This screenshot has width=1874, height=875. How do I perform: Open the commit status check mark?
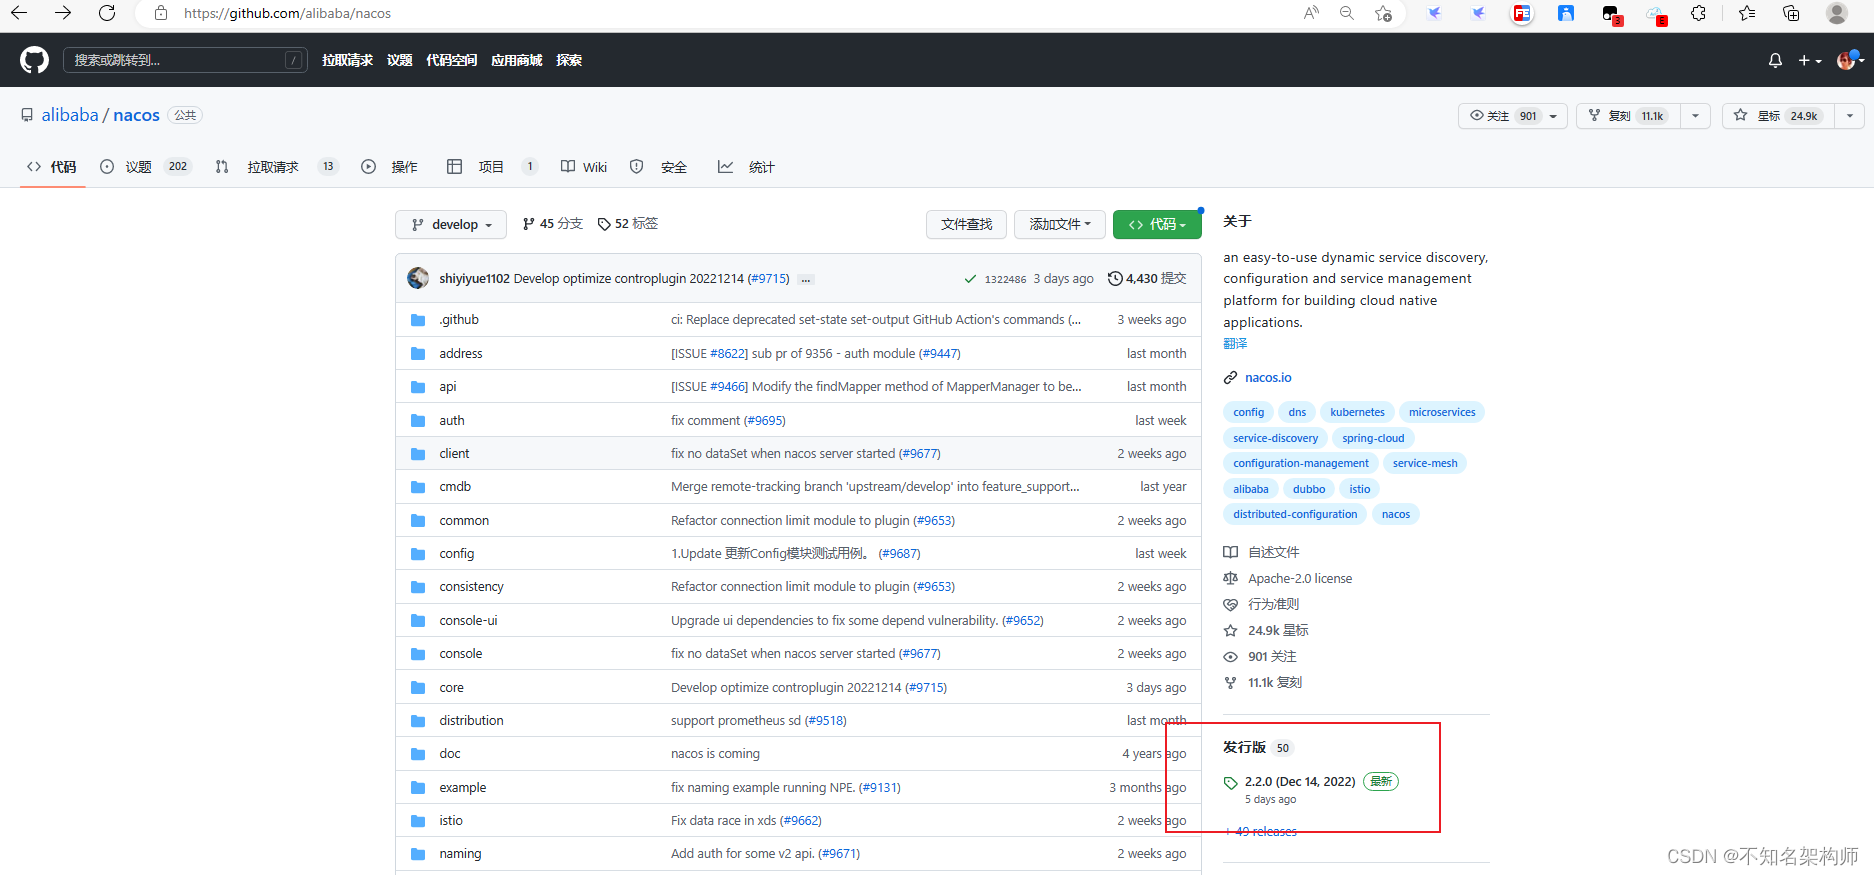970,279
